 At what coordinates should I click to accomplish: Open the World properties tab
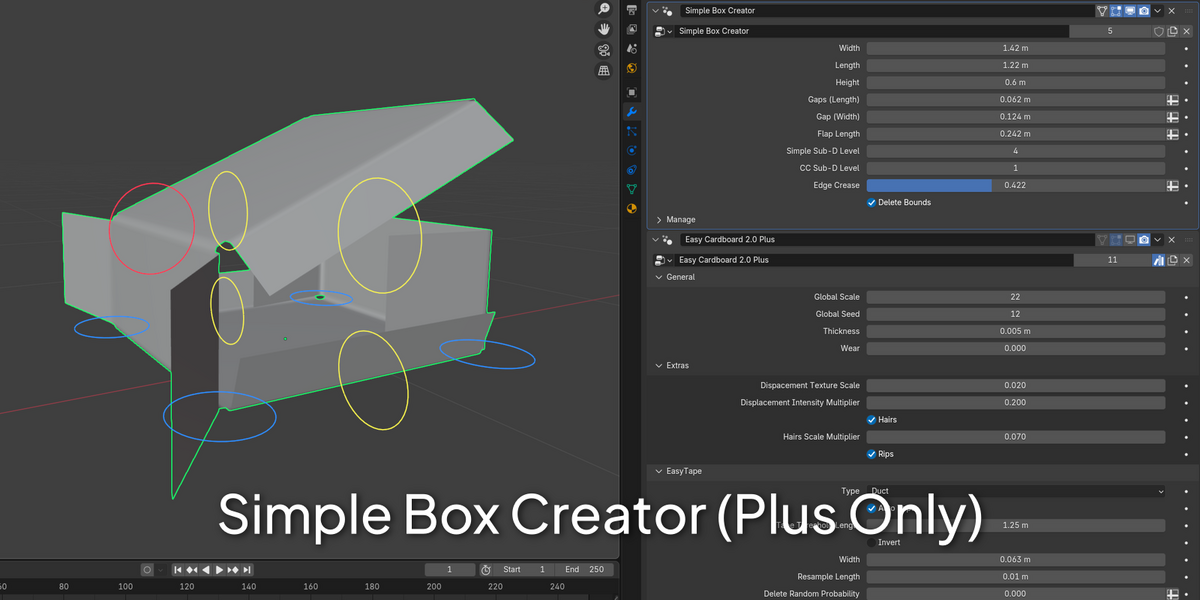(632, 69)
